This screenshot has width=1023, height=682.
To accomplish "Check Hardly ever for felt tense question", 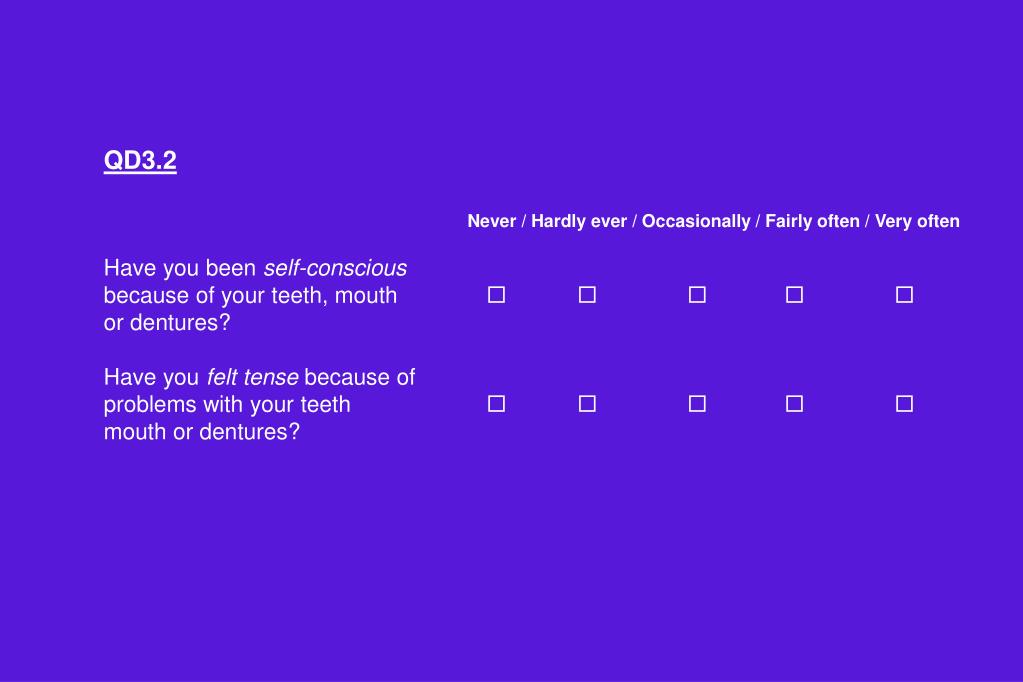I will pos(587,404).
